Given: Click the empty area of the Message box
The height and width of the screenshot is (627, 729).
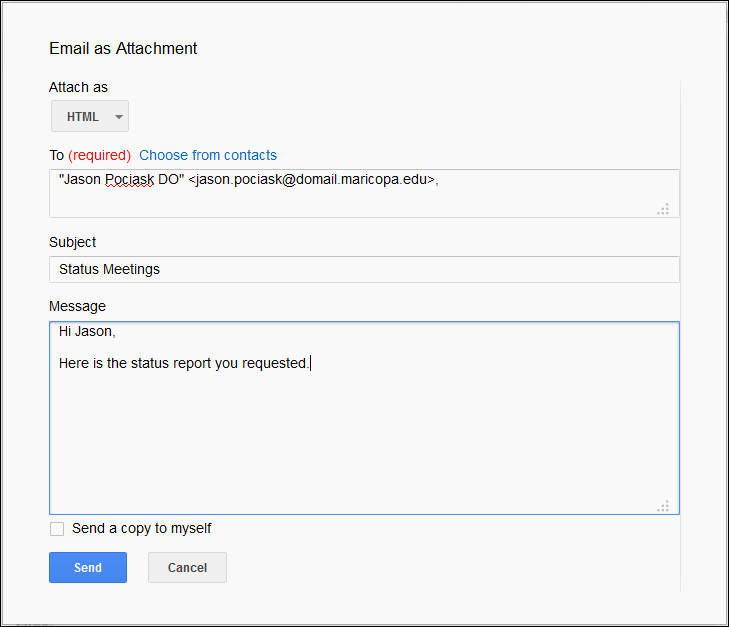Looking at the screenshot, I should (x=364, y=440).
